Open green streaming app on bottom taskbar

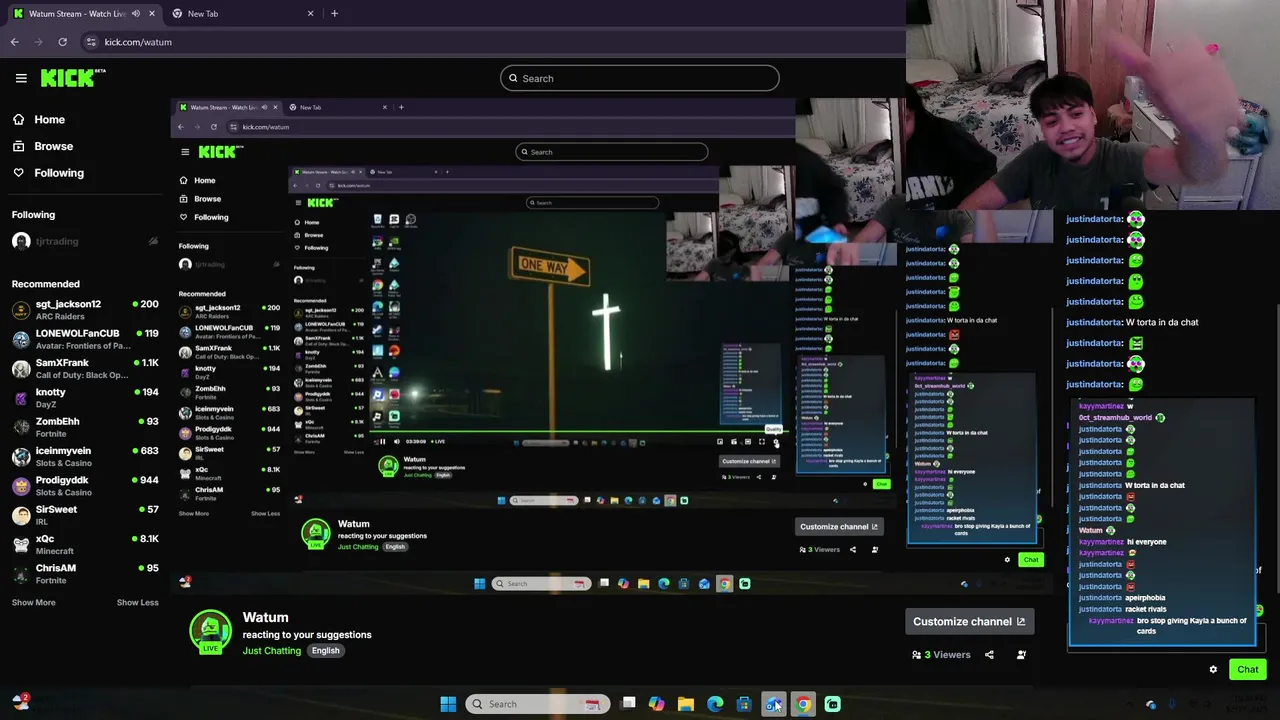pyautogui.click(x=832, y=704)
